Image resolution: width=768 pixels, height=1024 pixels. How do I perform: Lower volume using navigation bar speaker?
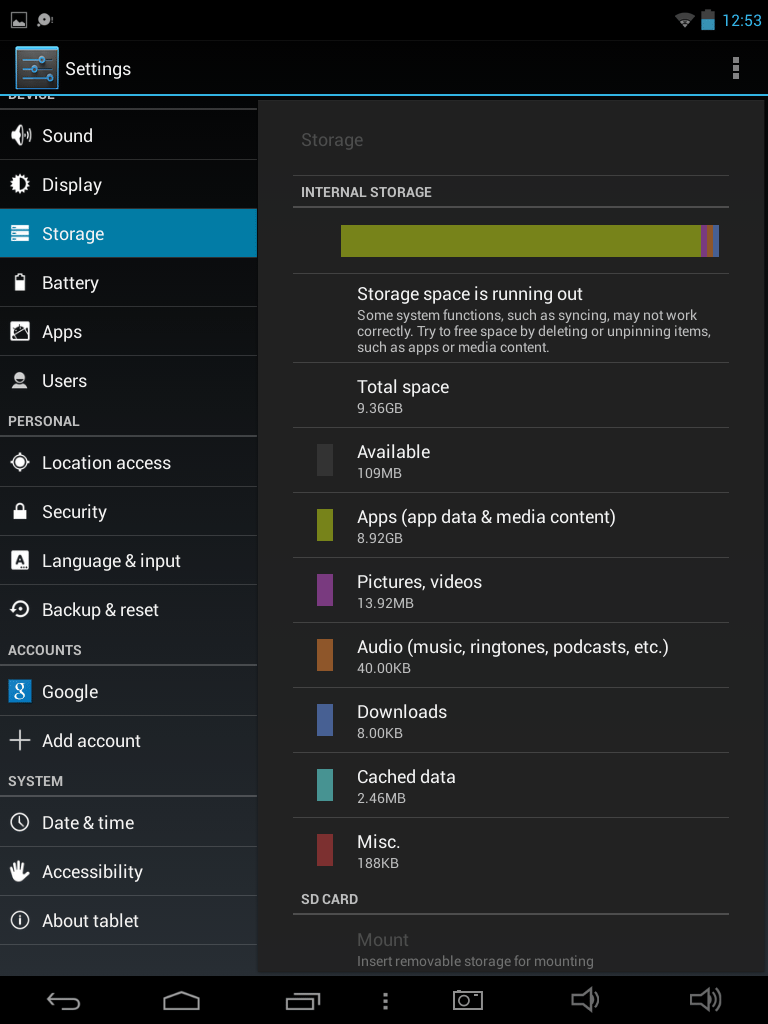(584, 1000)
